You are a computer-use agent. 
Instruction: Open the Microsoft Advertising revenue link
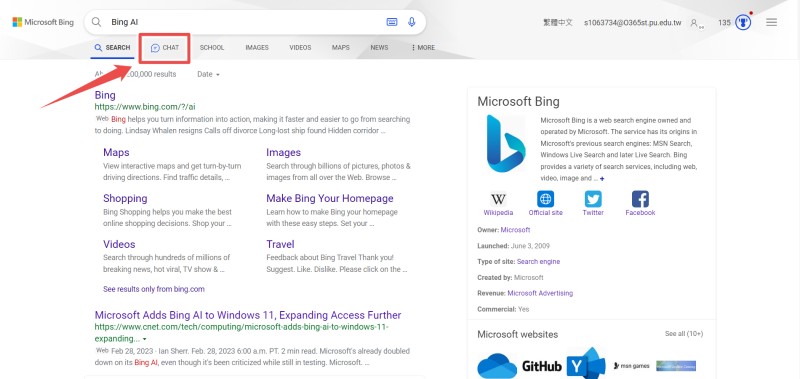(540, 293)
